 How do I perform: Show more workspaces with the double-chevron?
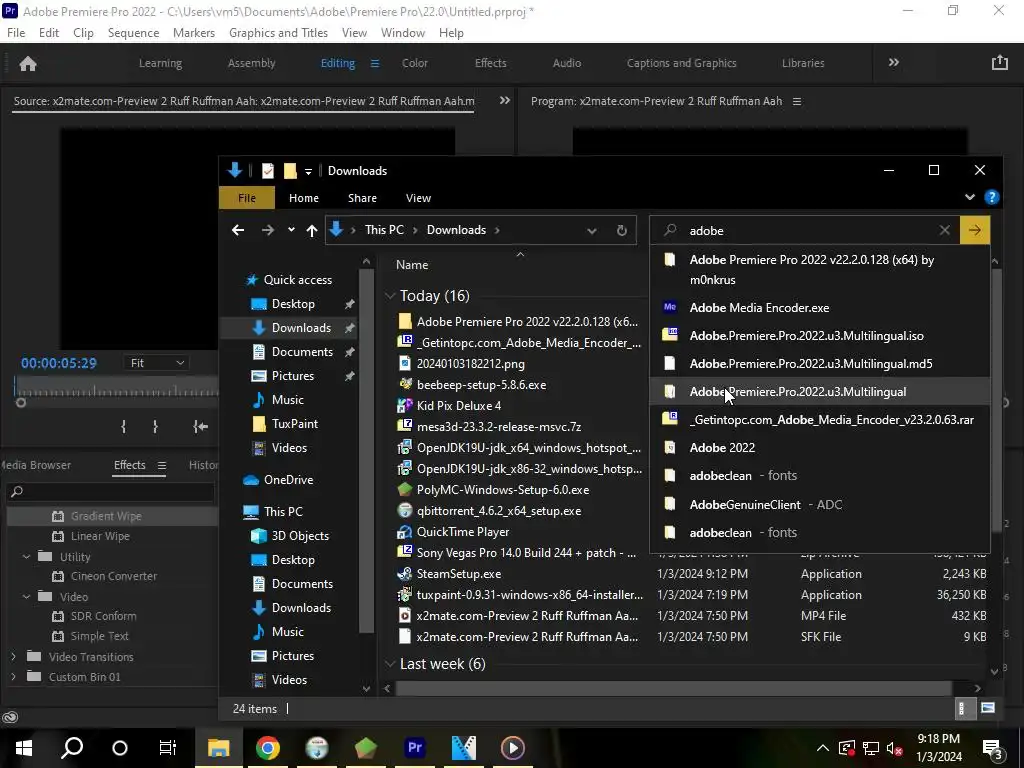(x=893, y=62)
